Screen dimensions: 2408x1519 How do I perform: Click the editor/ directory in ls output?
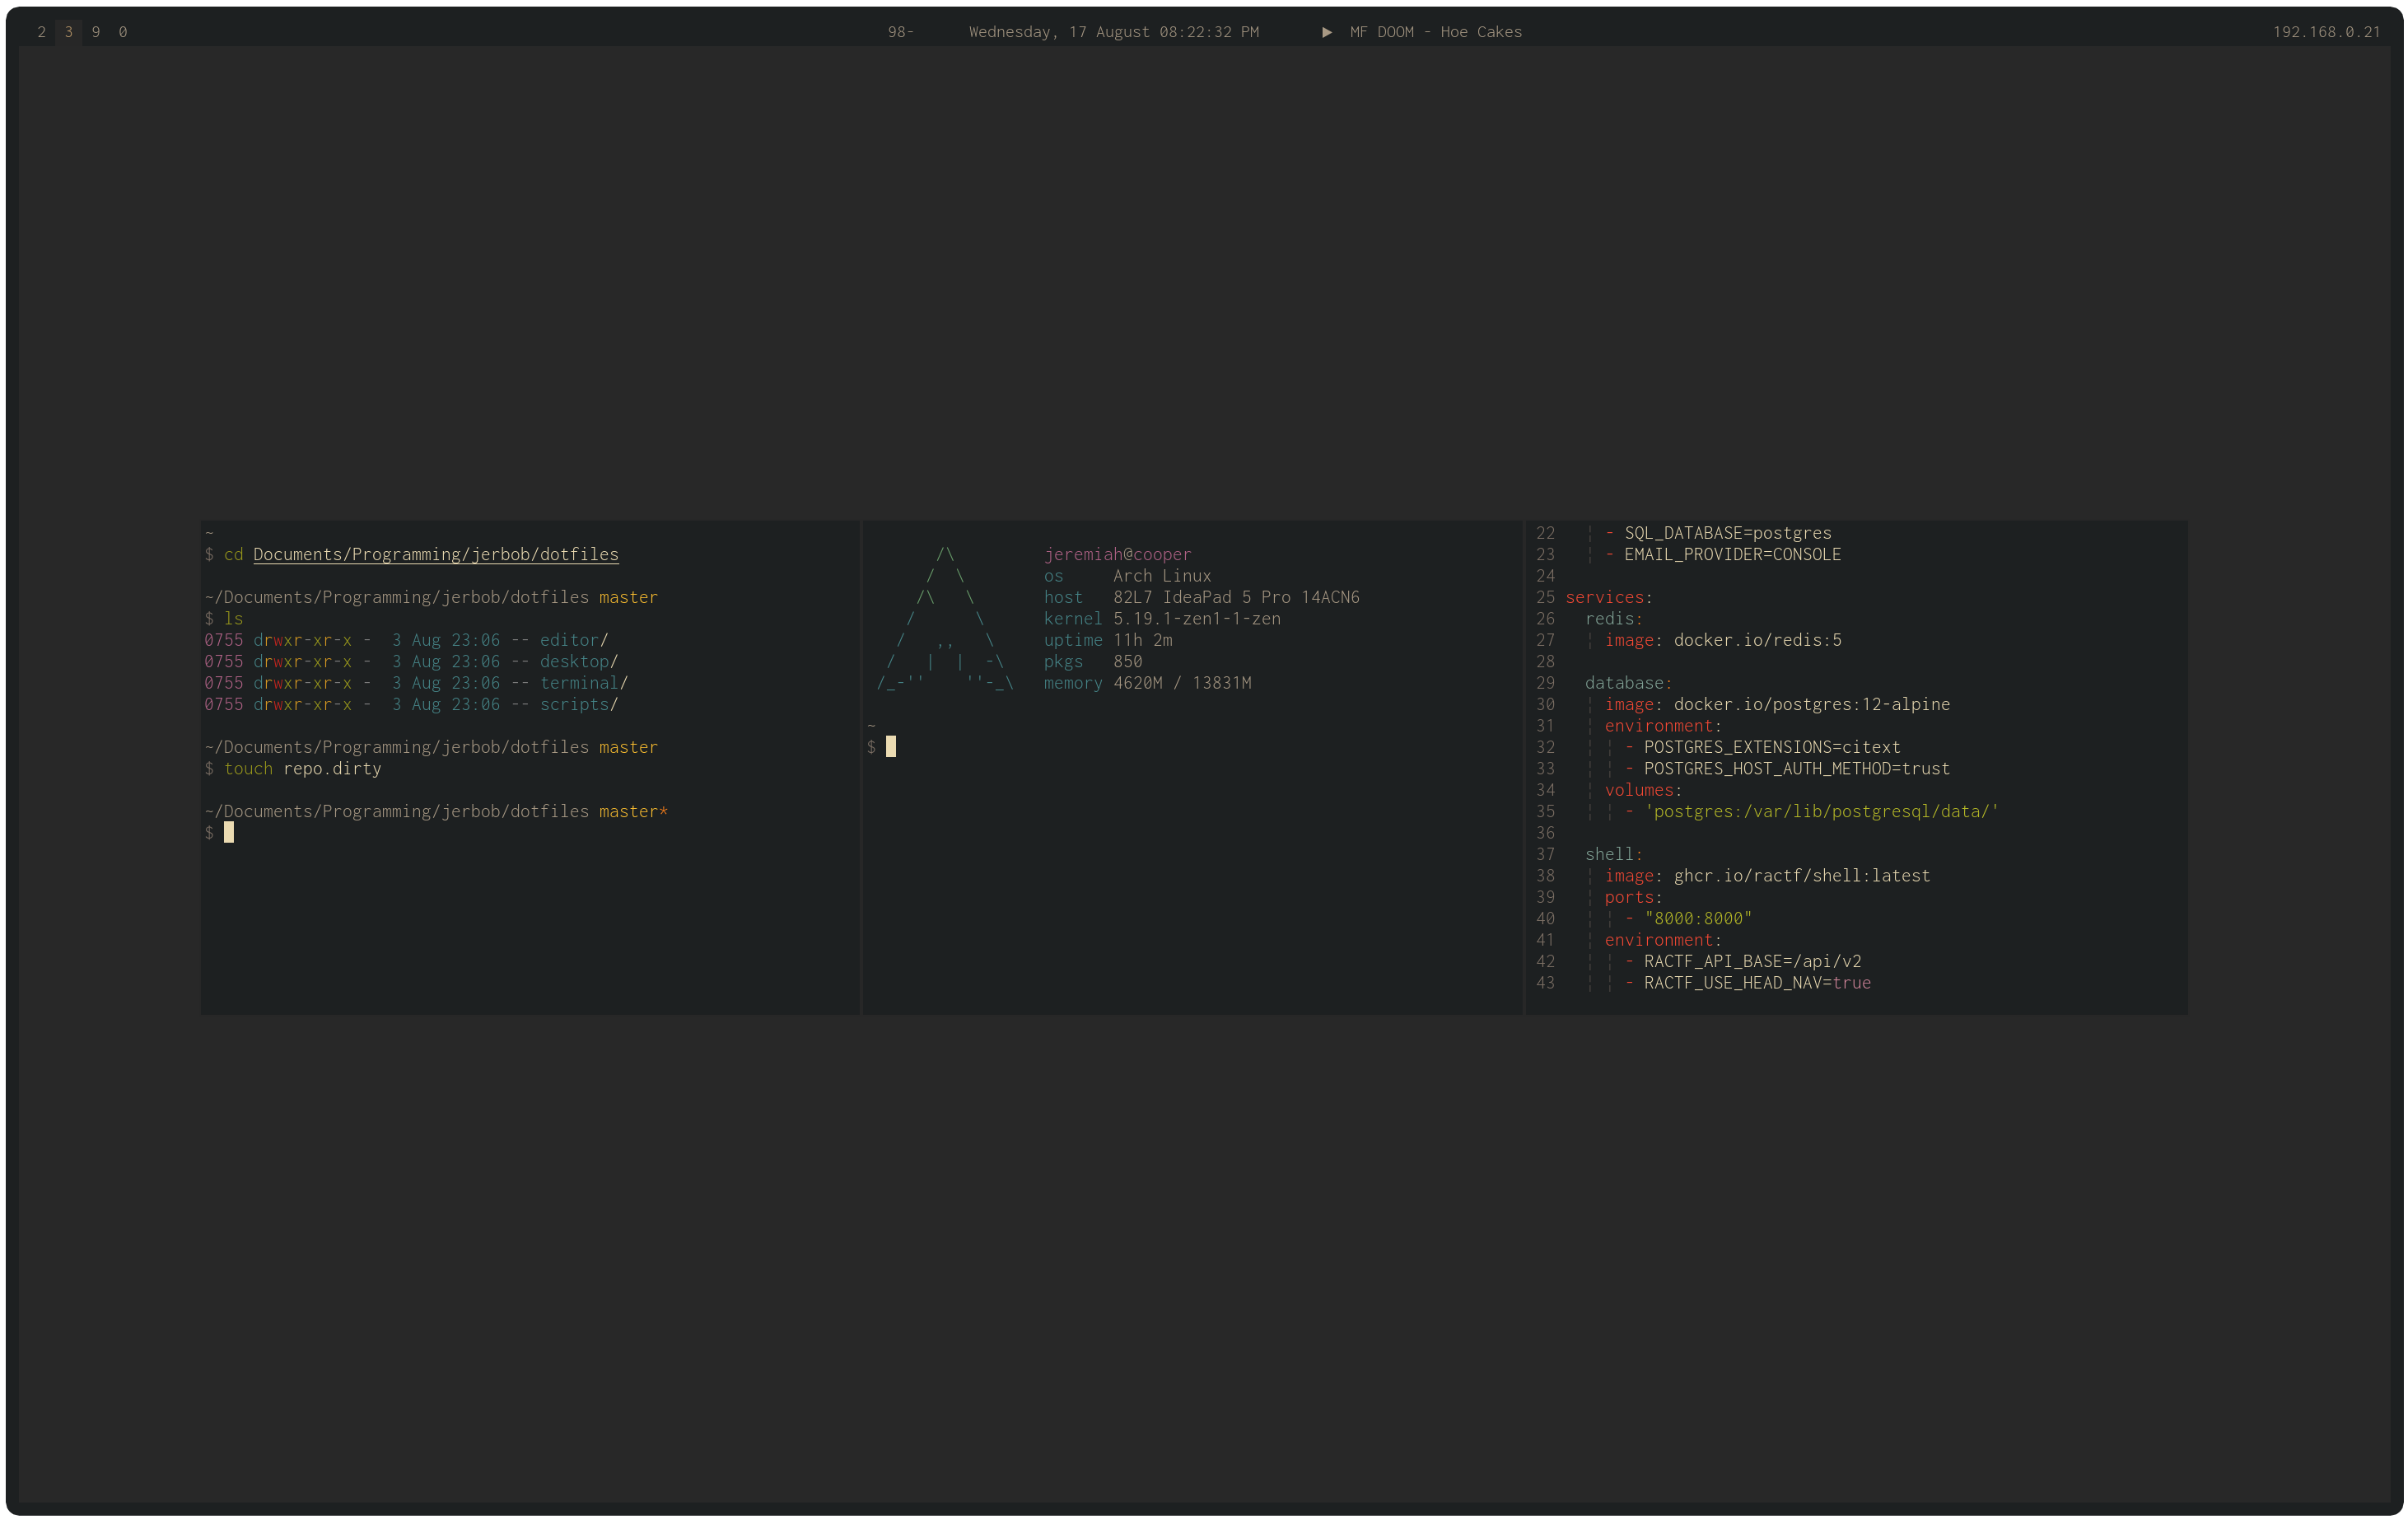tap(573, 640)
